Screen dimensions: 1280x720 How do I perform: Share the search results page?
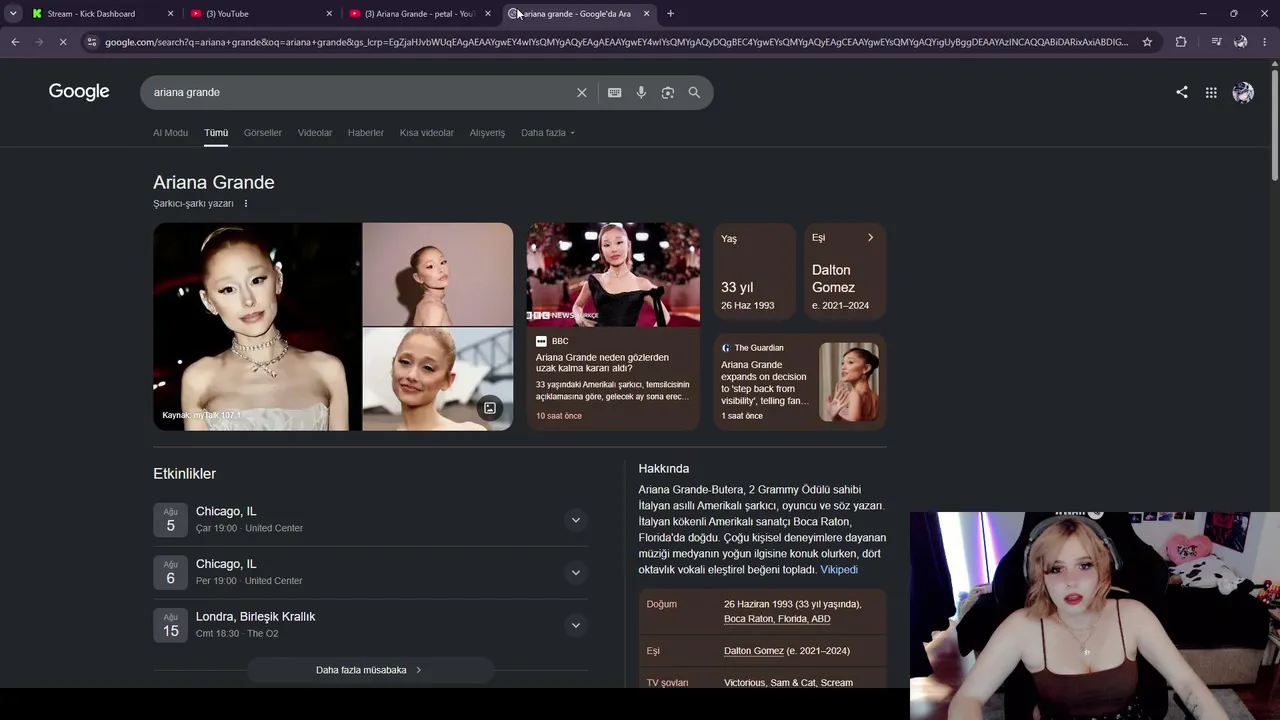click(x=1182, y=92)
